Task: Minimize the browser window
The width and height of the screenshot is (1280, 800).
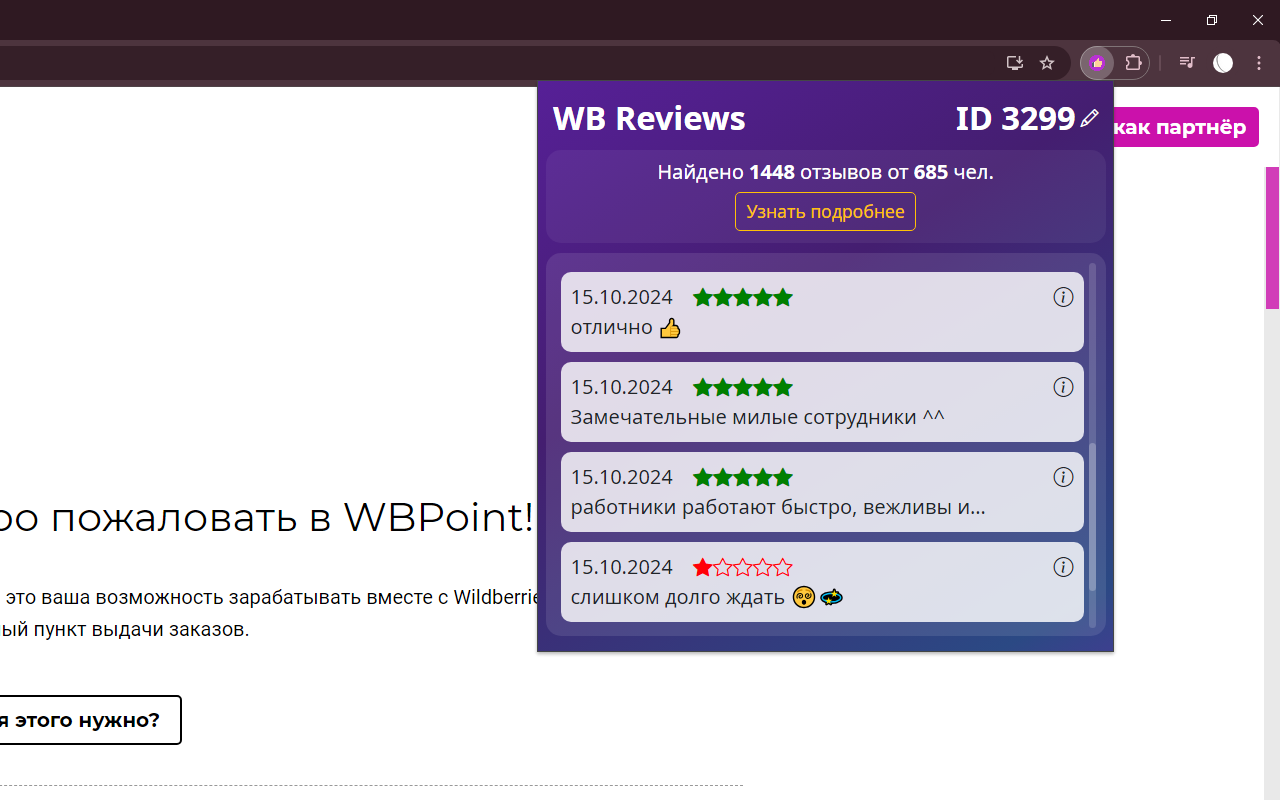Action: [1165, 20]
